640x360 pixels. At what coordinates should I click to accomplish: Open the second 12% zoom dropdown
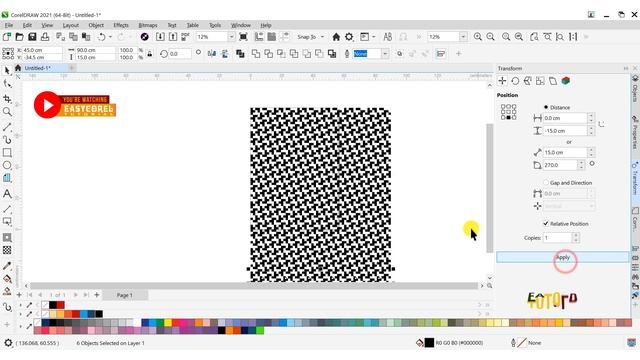coord(463,37)
